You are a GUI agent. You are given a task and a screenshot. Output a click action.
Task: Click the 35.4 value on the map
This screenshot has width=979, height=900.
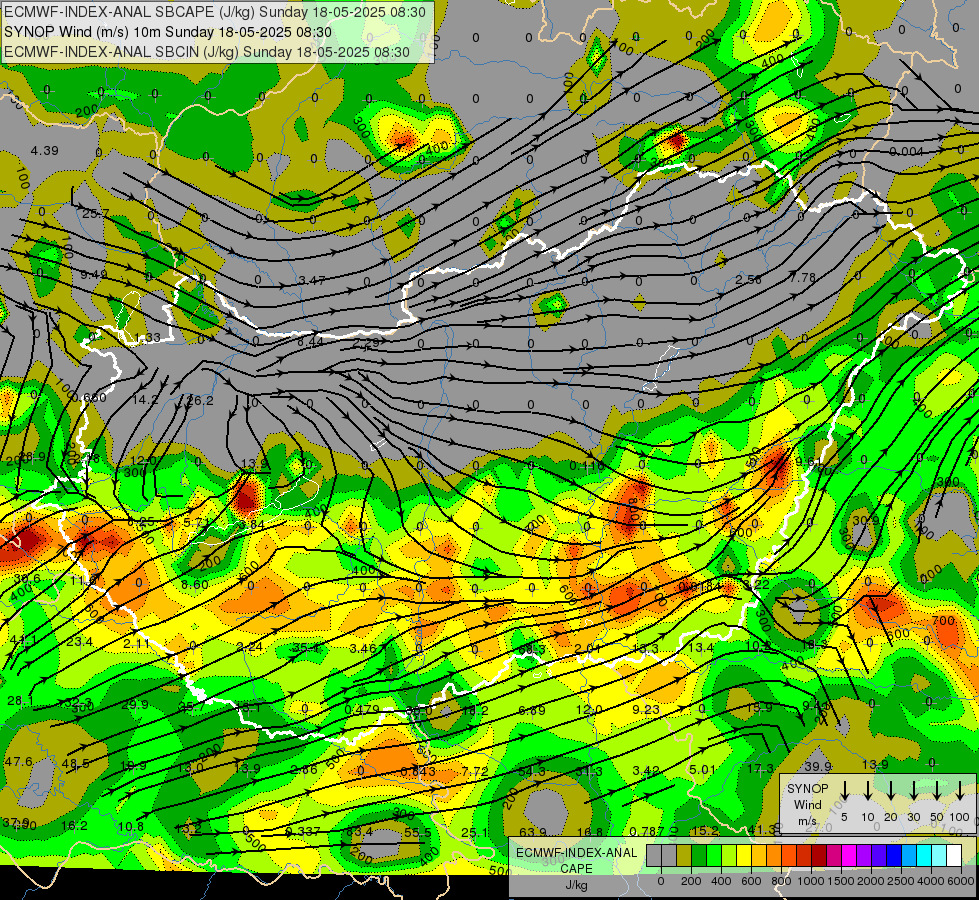[306, 647]
